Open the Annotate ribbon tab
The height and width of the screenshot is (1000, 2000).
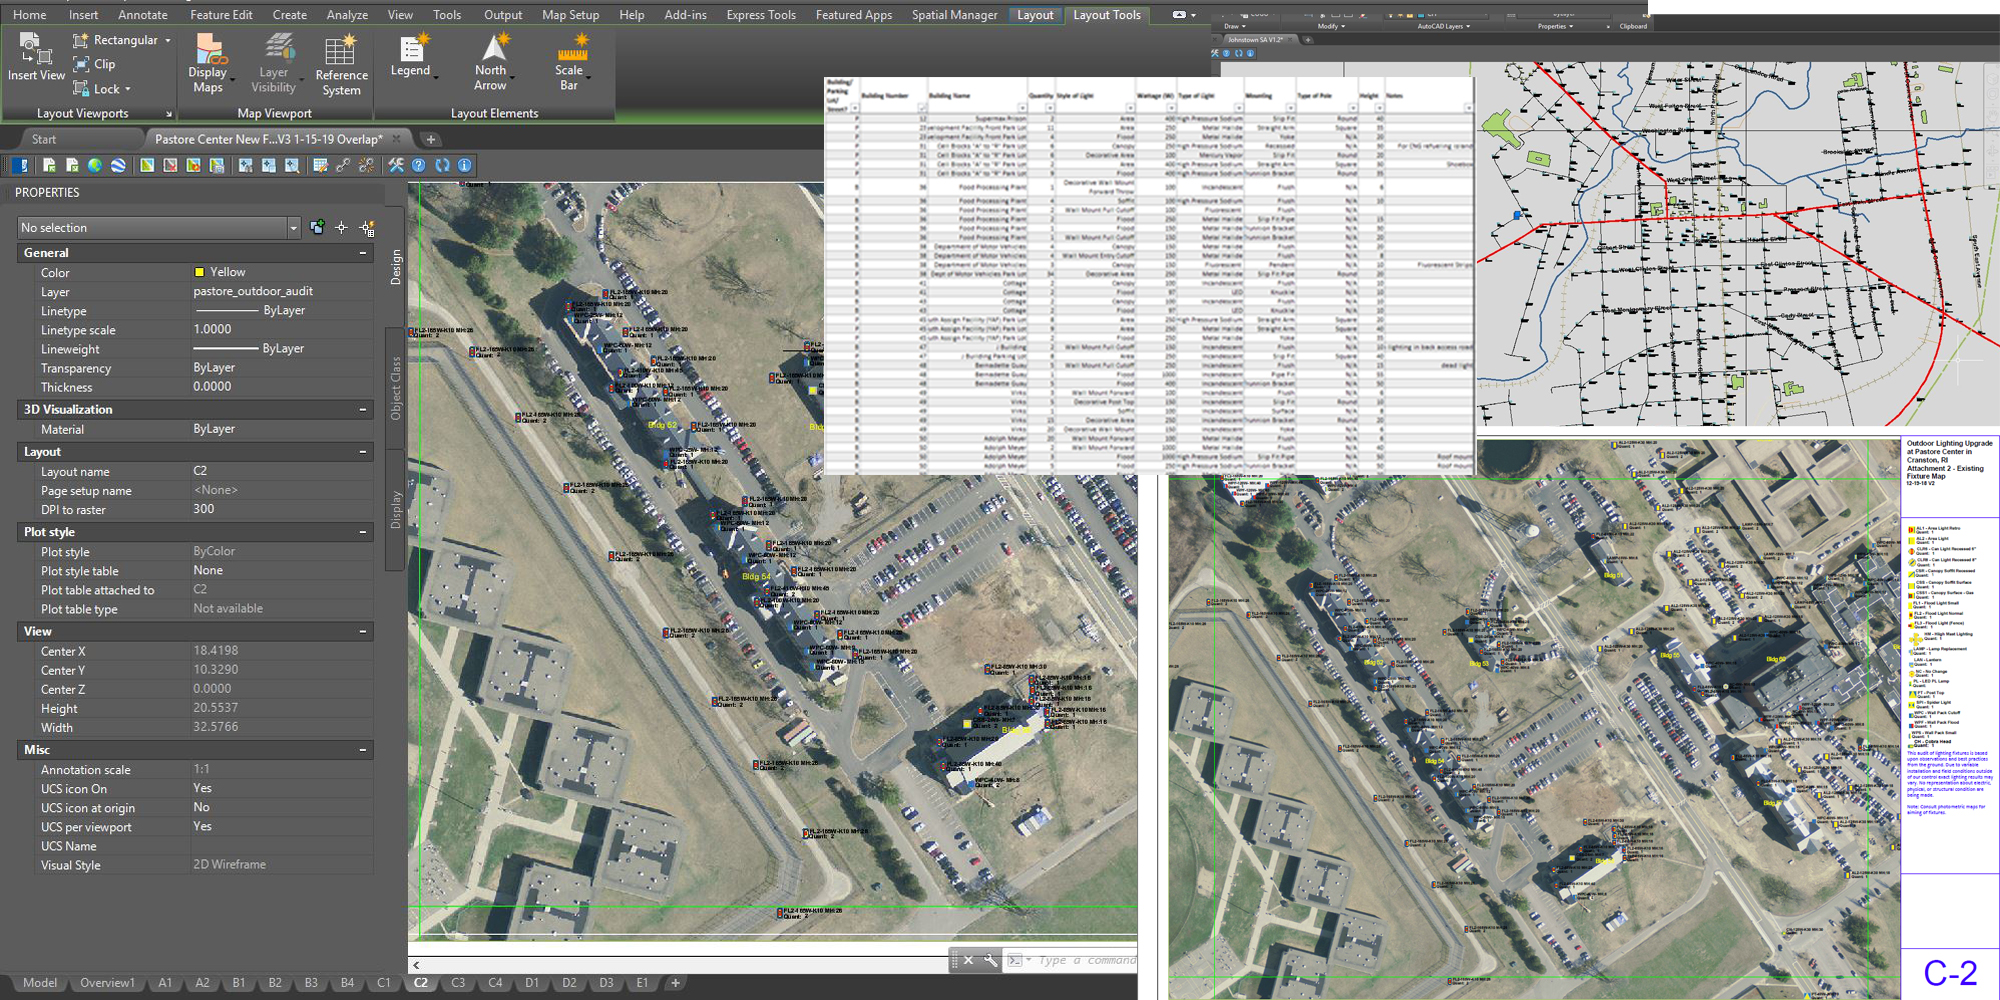click(143, 15)
